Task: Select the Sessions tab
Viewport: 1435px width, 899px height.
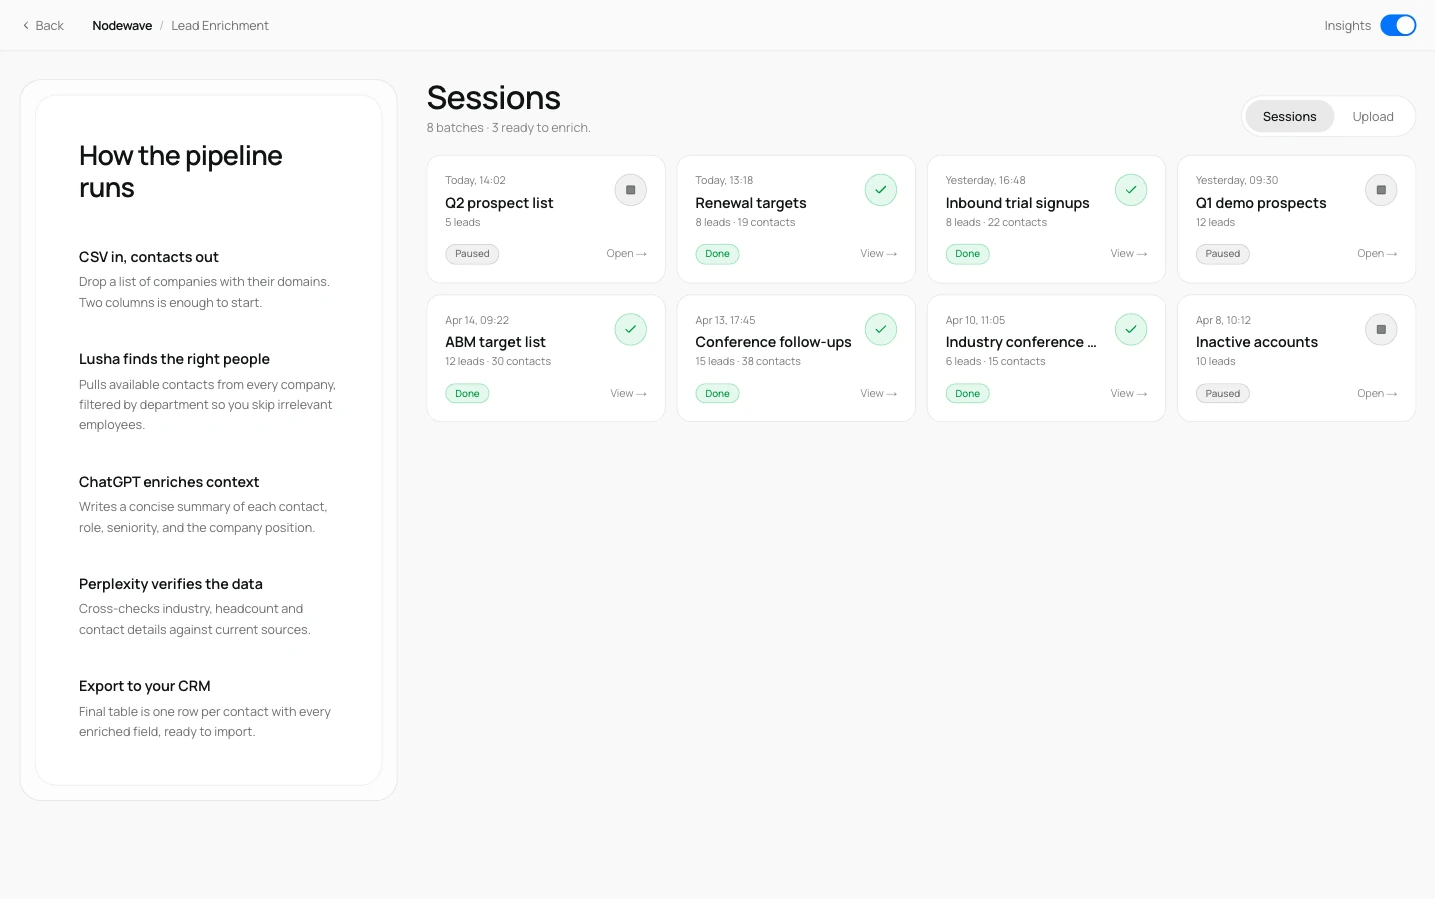Action: click(x=1289, y=117)
